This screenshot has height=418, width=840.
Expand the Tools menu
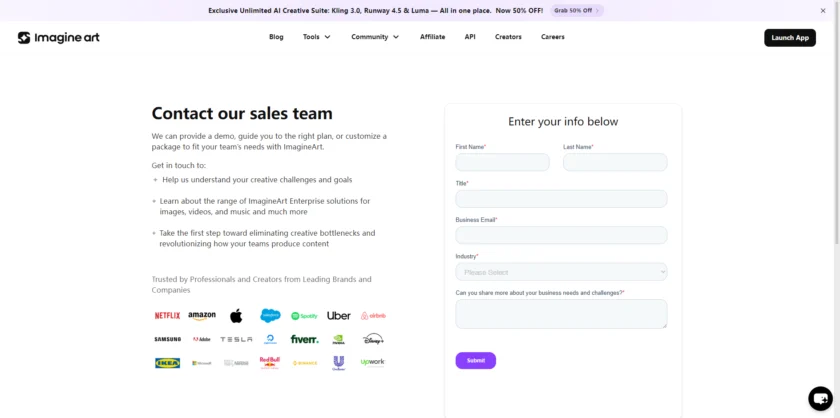click(316, 37)
